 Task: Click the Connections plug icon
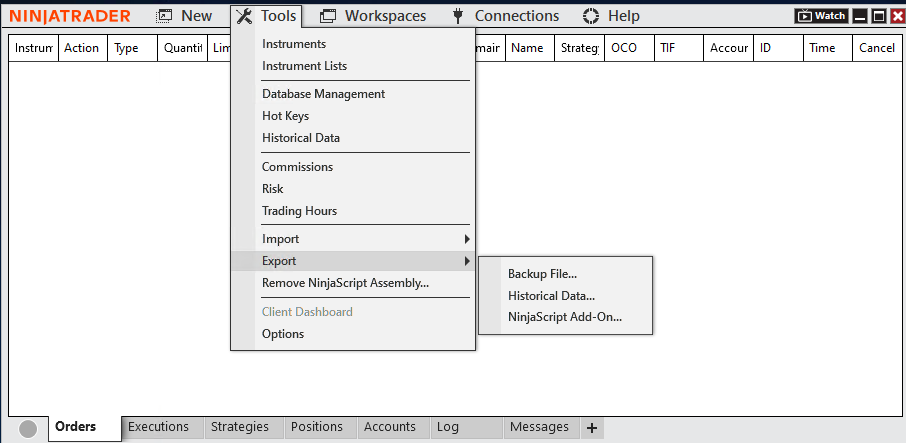coord(458,16)
